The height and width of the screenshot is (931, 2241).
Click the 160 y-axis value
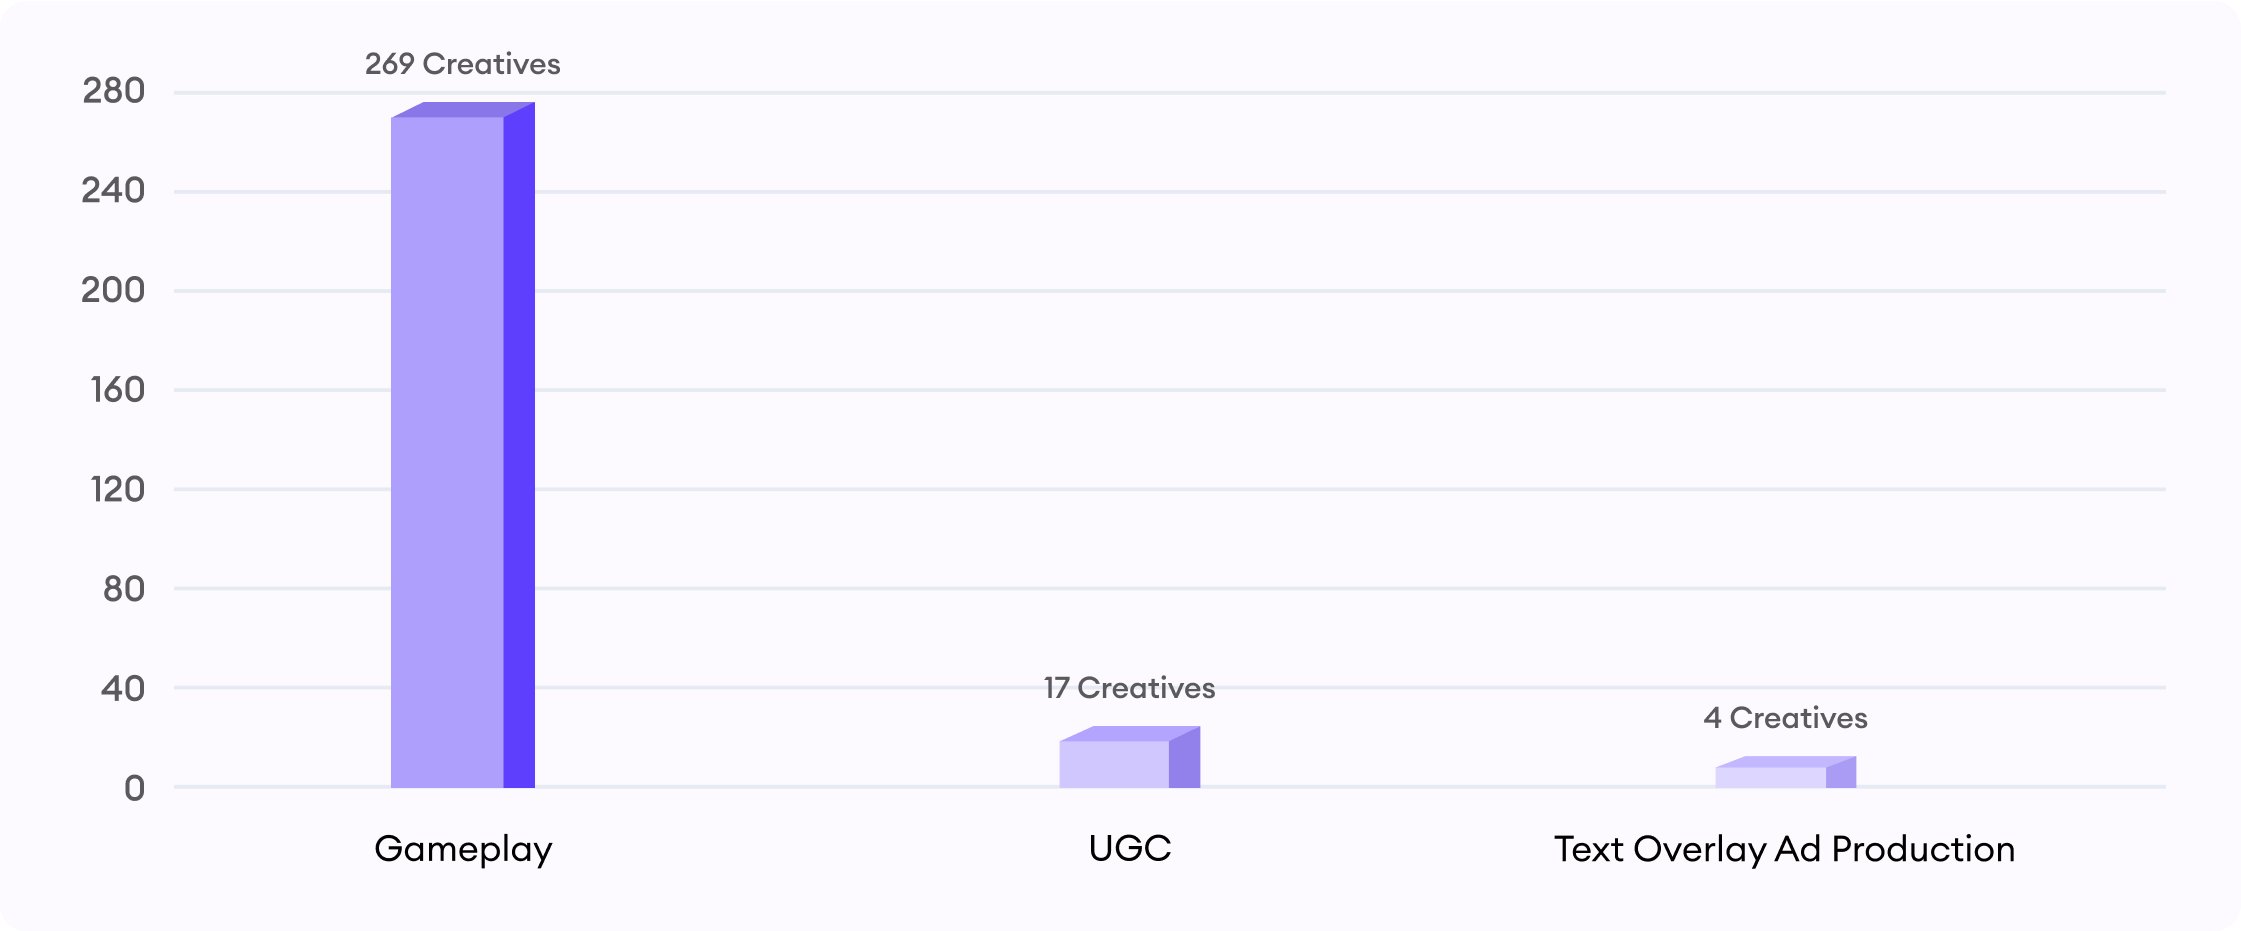[118, 389]
